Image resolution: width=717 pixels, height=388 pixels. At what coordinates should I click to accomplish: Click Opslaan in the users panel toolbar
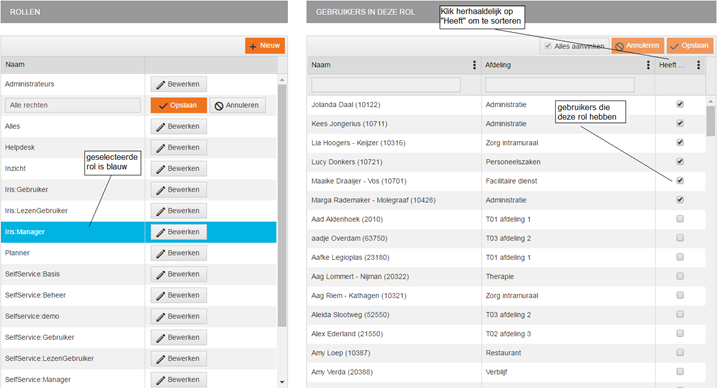[690, 46]
